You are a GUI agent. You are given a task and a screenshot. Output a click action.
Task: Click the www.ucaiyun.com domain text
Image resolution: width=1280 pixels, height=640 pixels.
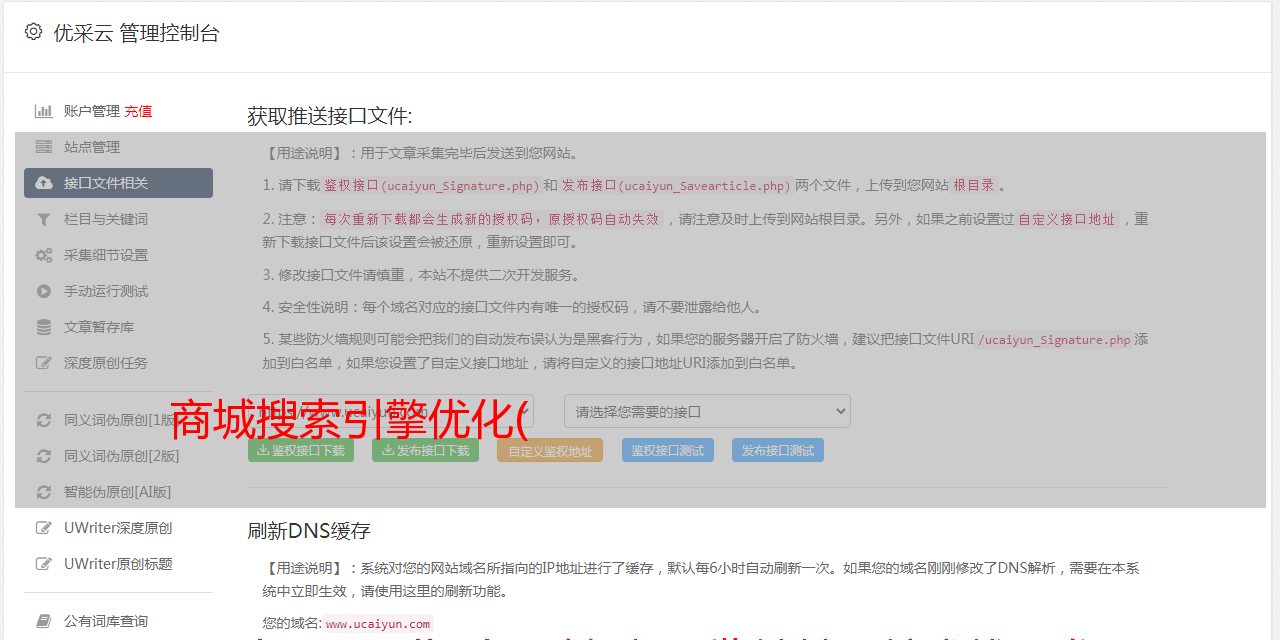point(378,623)
